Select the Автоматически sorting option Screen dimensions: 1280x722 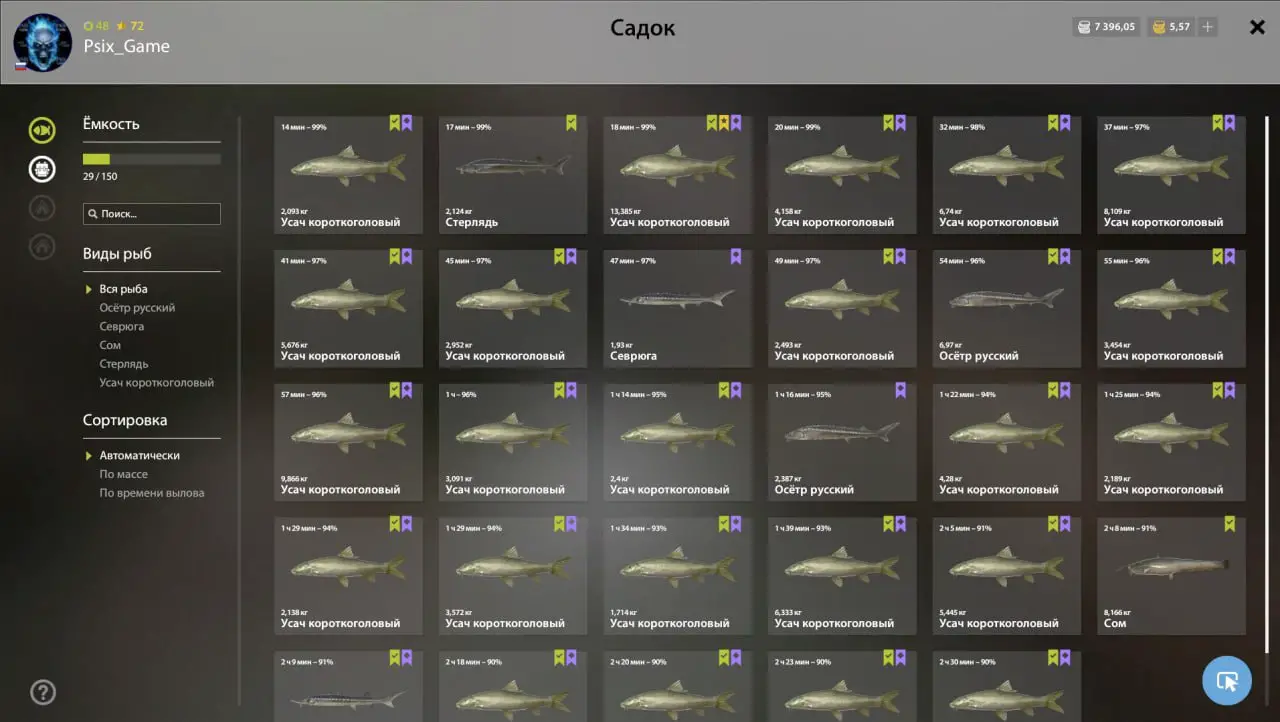click(139, 455)
